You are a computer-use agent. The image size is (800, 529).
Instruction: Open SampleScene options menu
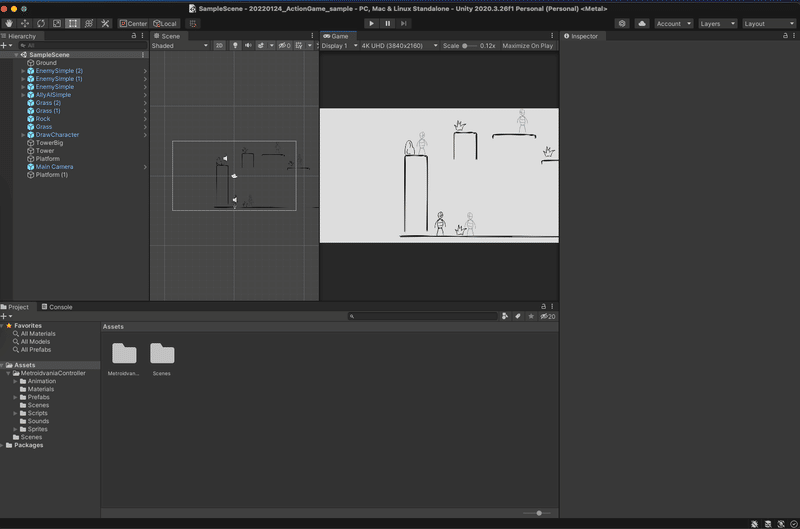click(x=143, y=55)
